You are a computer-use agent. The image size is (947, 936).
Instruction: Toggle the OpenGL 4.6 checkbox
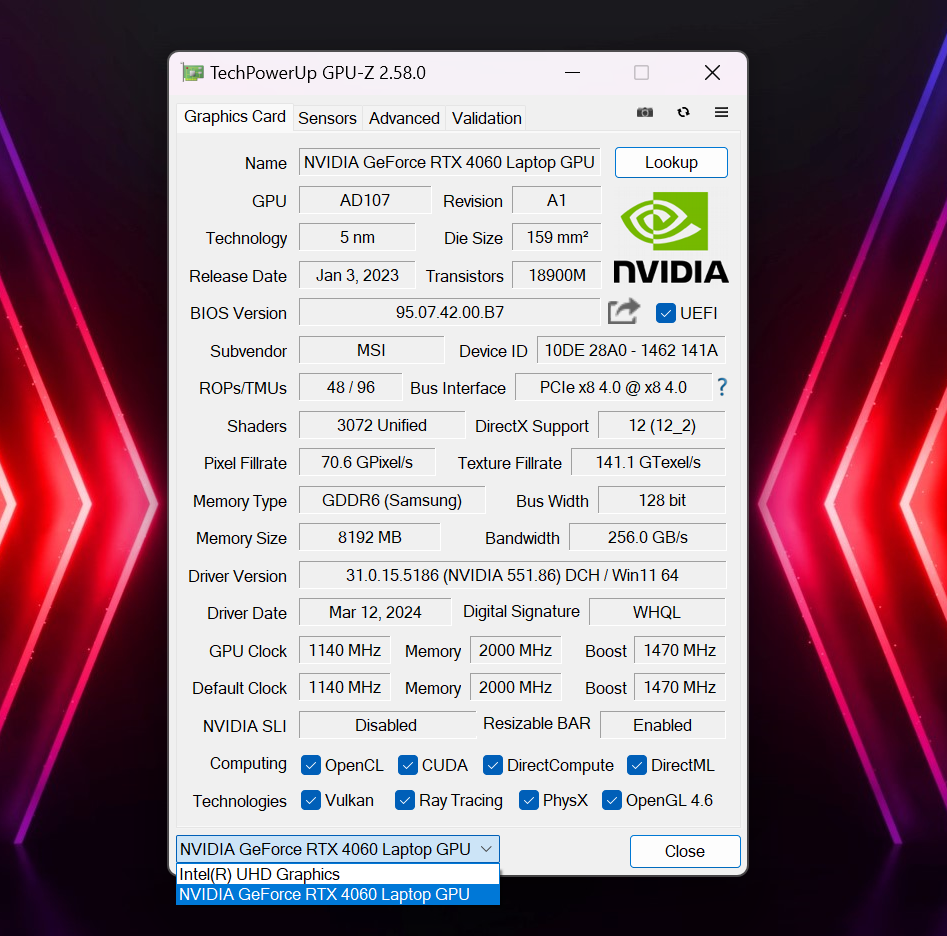coord(612,800)
